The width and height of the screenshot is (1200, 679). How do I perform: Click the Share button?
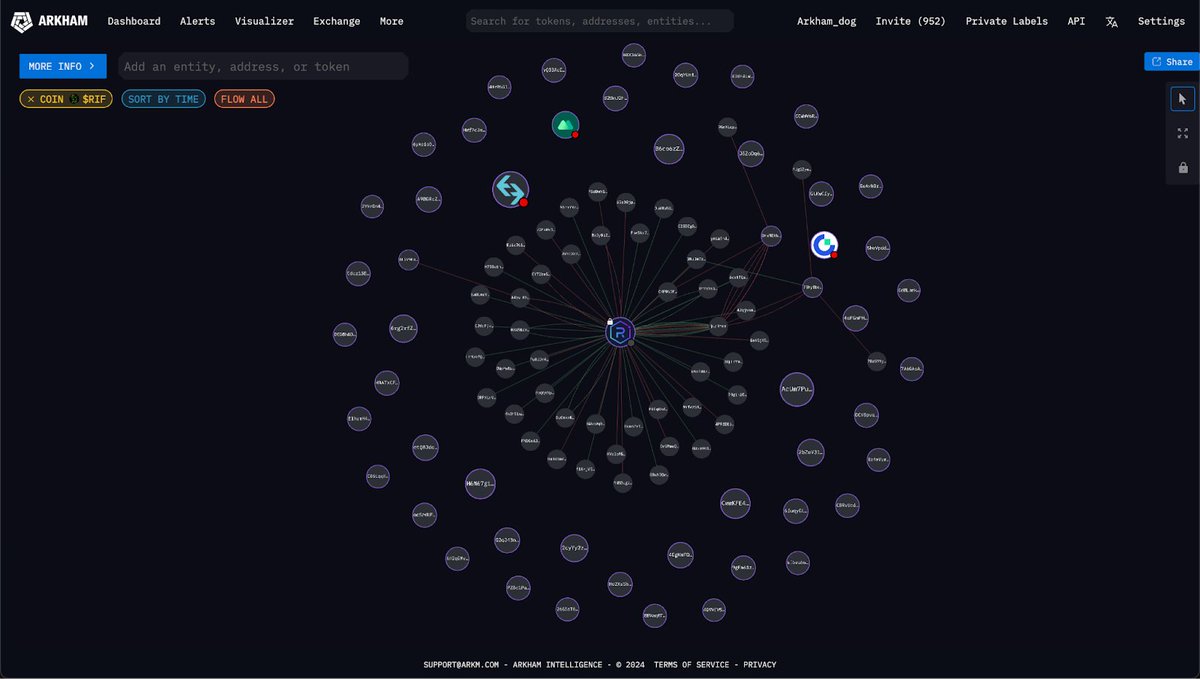click(1172, 62)
